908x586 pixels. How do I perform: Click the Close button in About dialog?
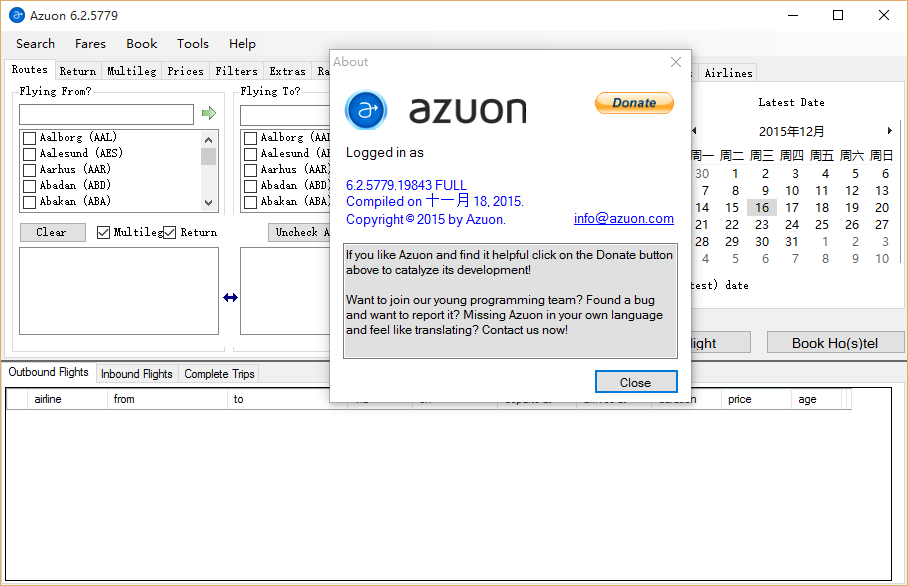click(635, 382)
